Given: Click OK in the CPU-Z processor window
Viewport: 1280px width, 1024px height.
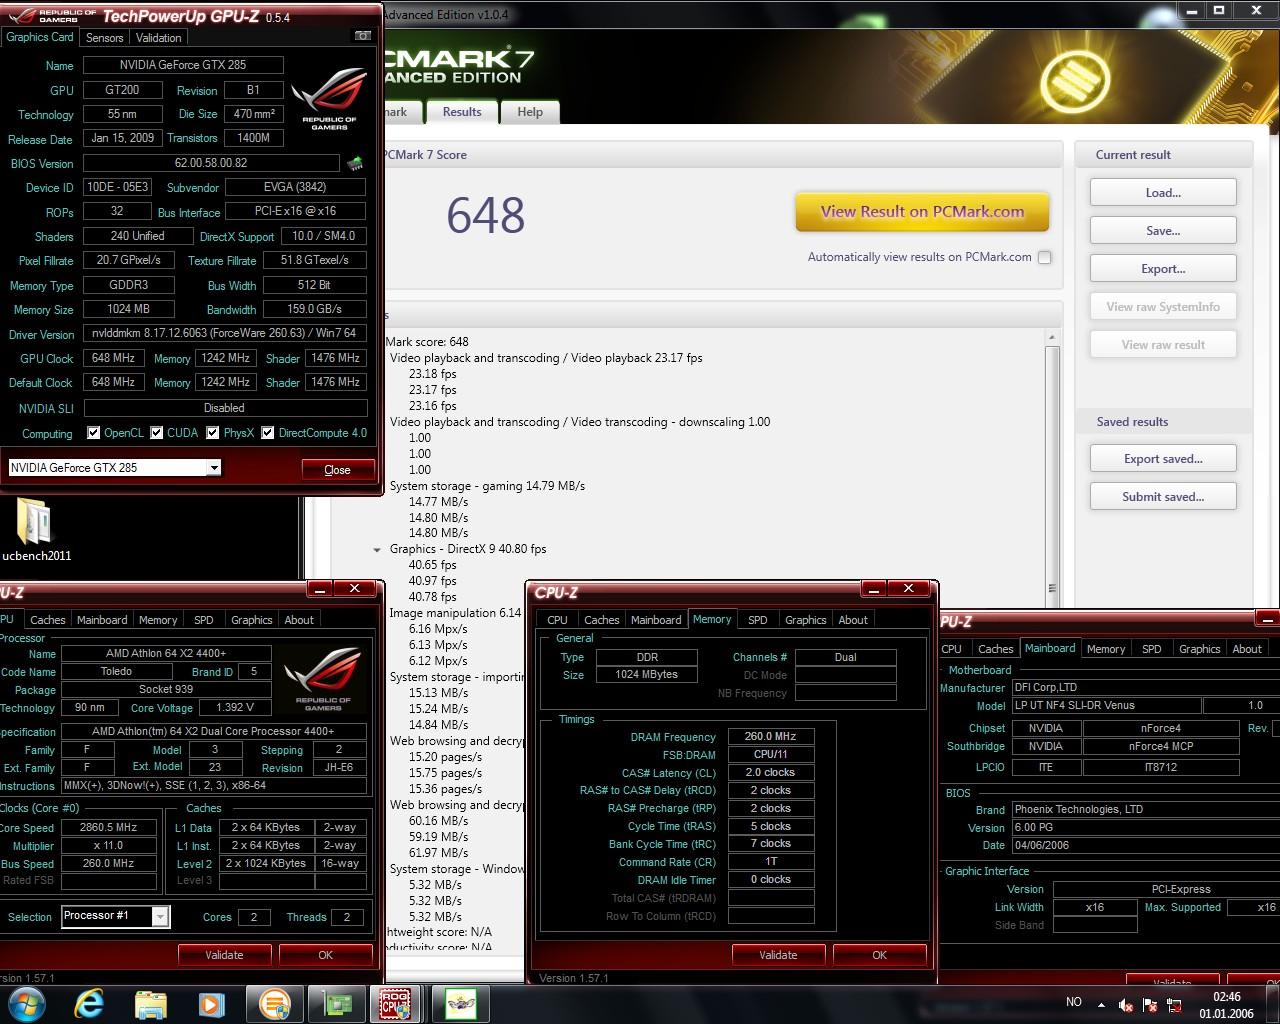Looking at the screenshot, I should [x=325, y=954].
